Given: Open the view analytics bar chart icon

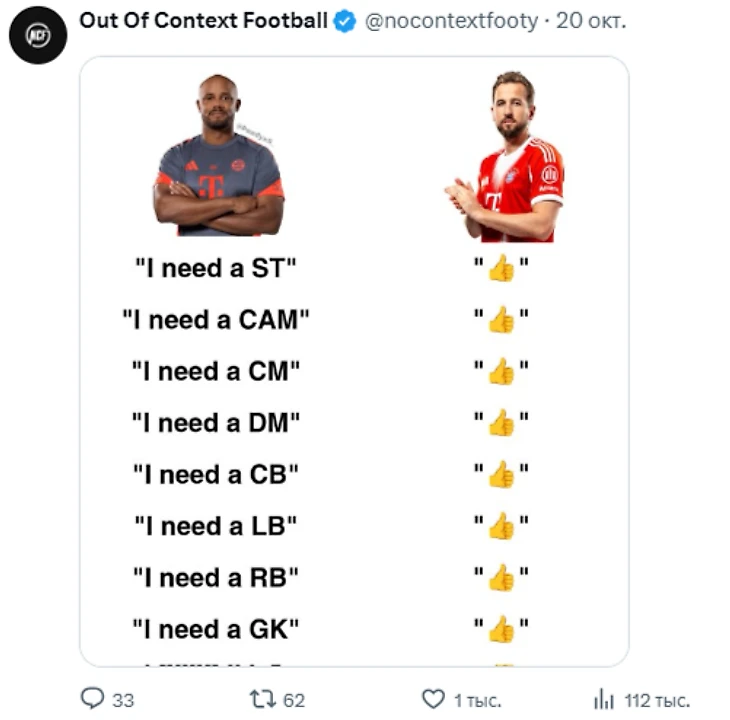Looking at the screenshot, I should [604, 699].
